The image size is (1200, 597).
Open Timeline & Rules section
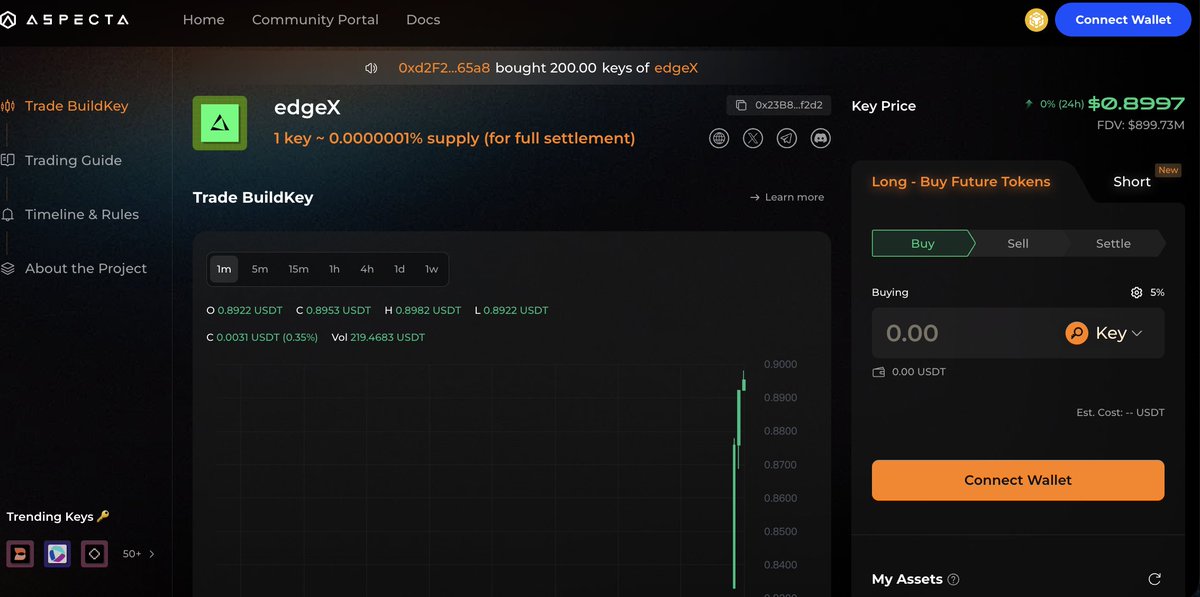[82, 214]
